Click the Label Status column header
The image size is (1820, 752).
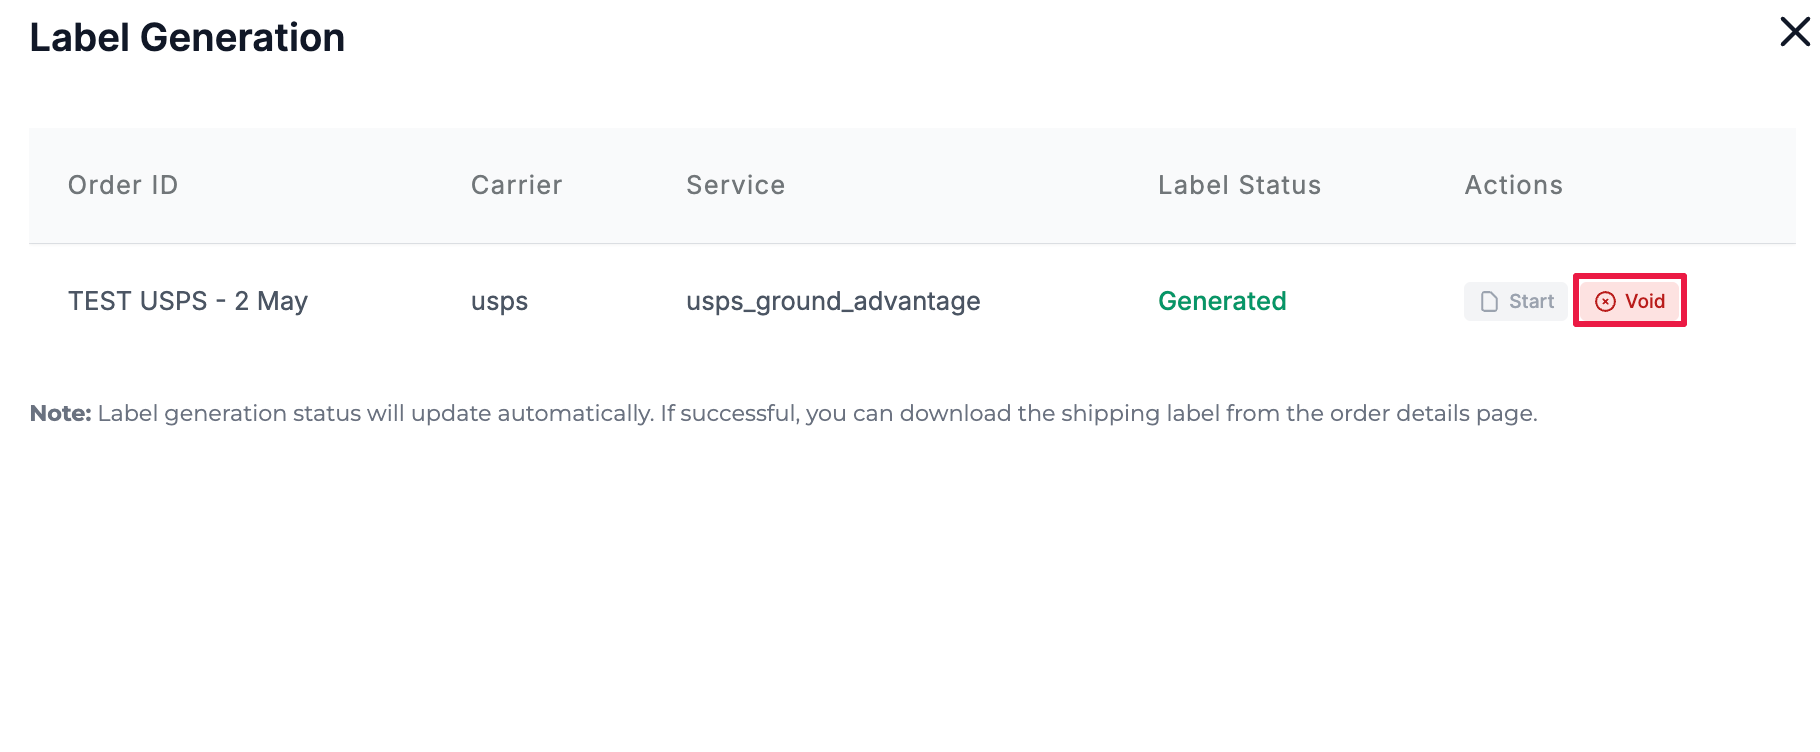(x=1239, y=185)
